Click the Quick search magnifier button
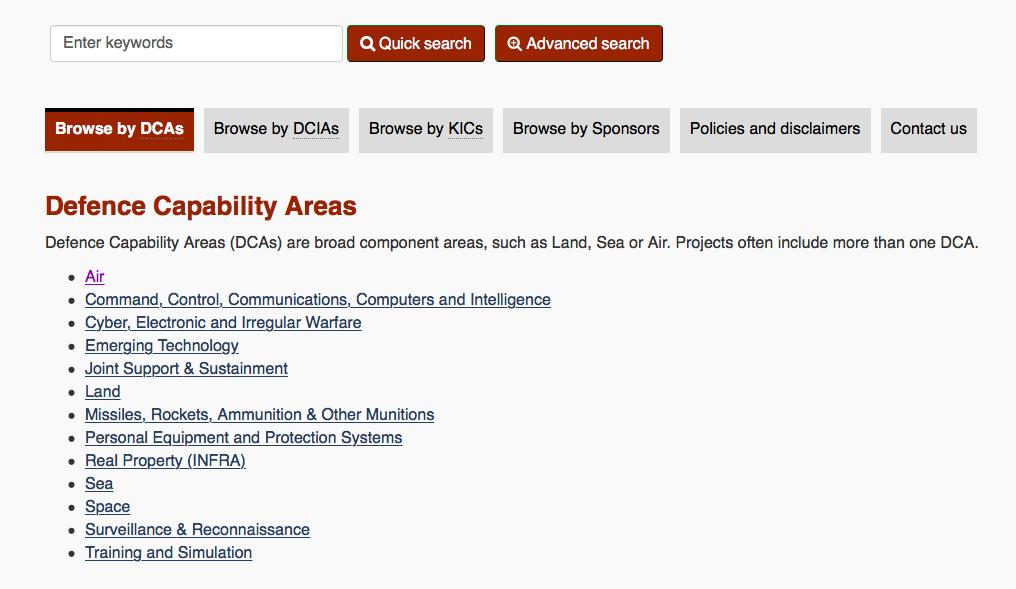 pos(415,43)
